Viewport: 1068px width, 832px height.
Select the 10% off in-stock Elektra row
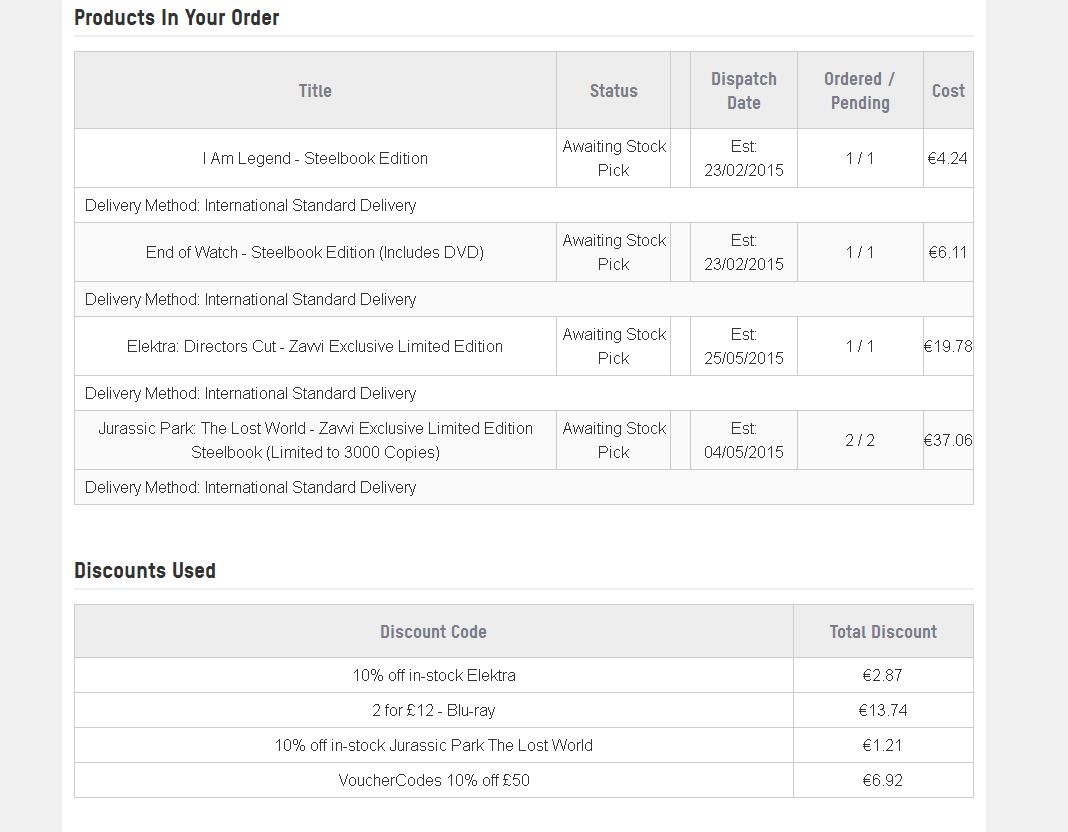(524, 675)
